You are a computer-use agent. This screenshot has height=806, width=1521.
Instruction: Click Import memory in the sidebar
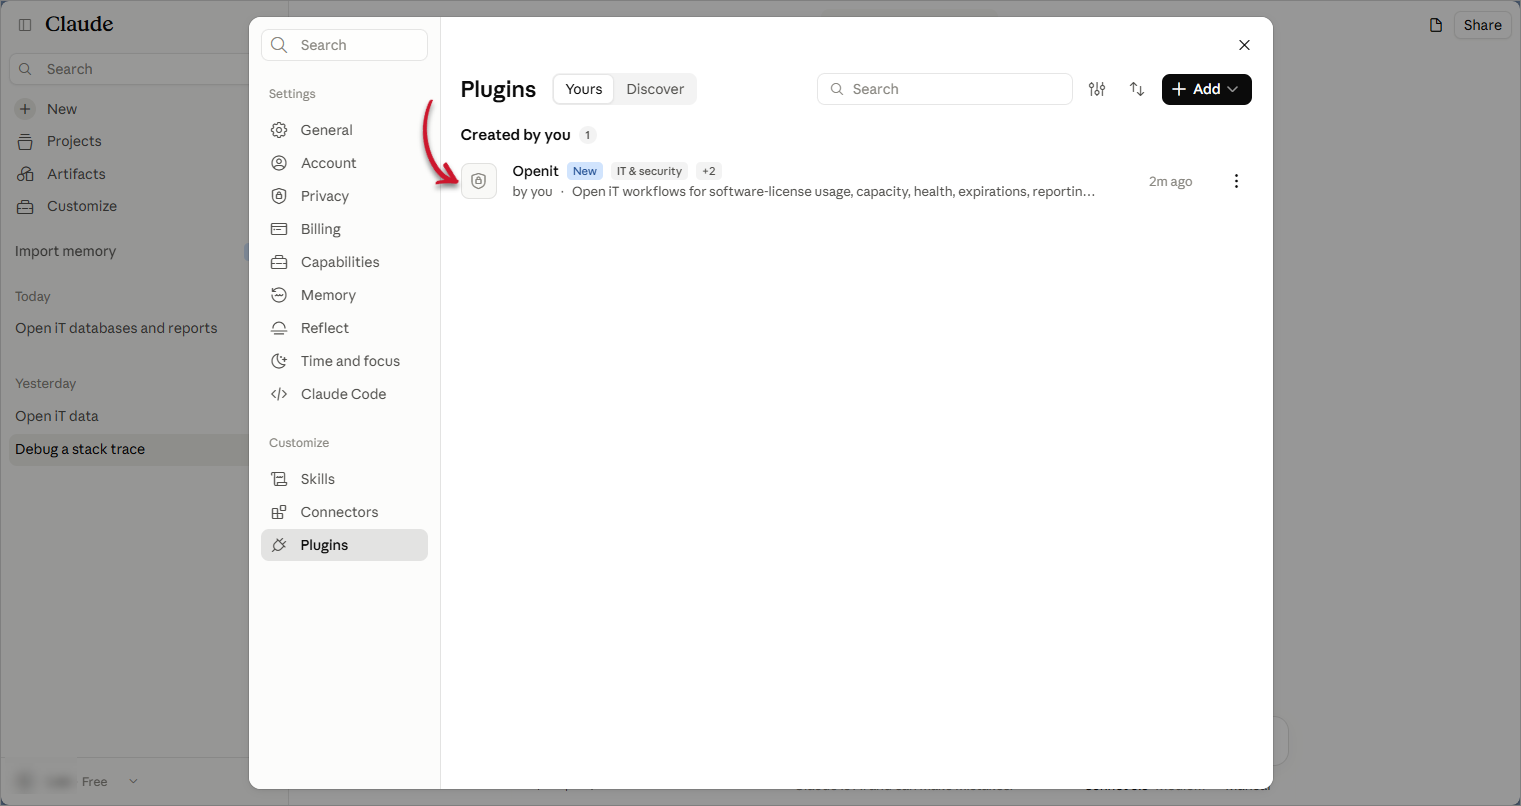[x=66, y=251]
